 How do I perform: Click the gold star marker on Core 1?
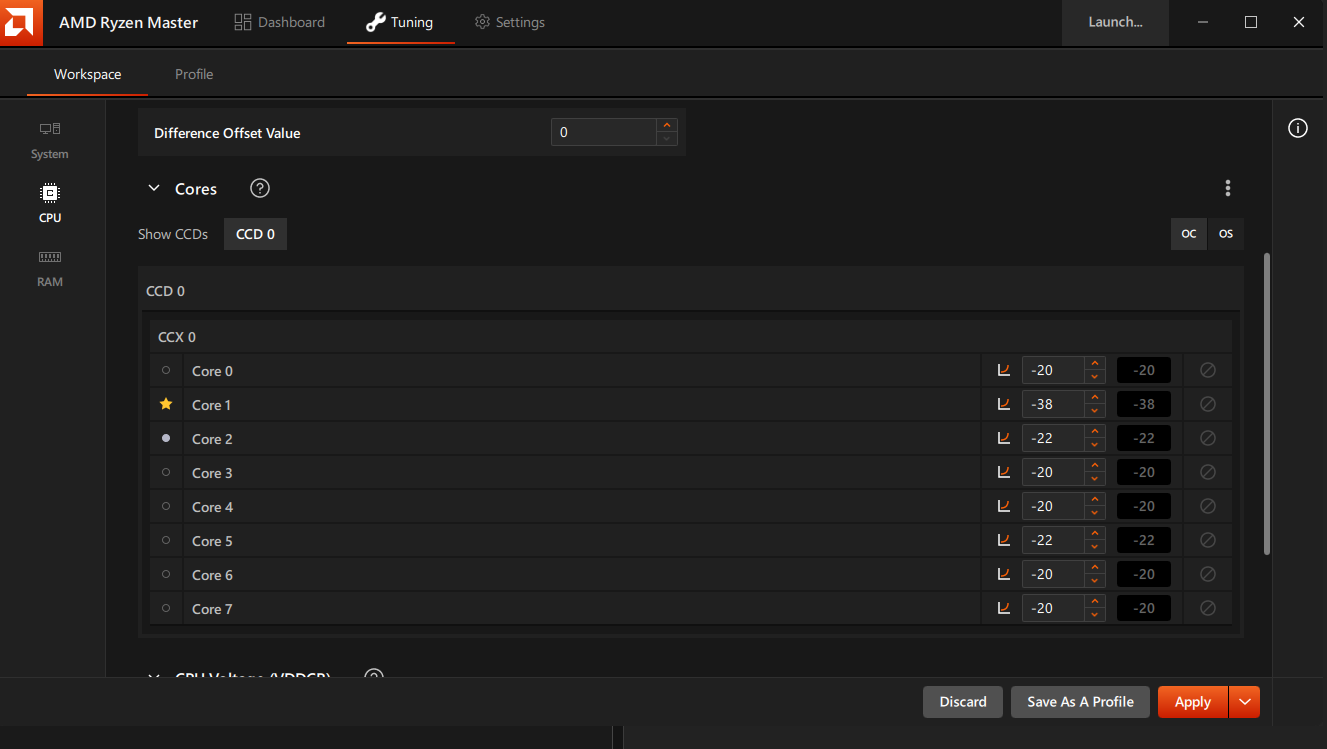pyautogui.click(x=166, y=404)
